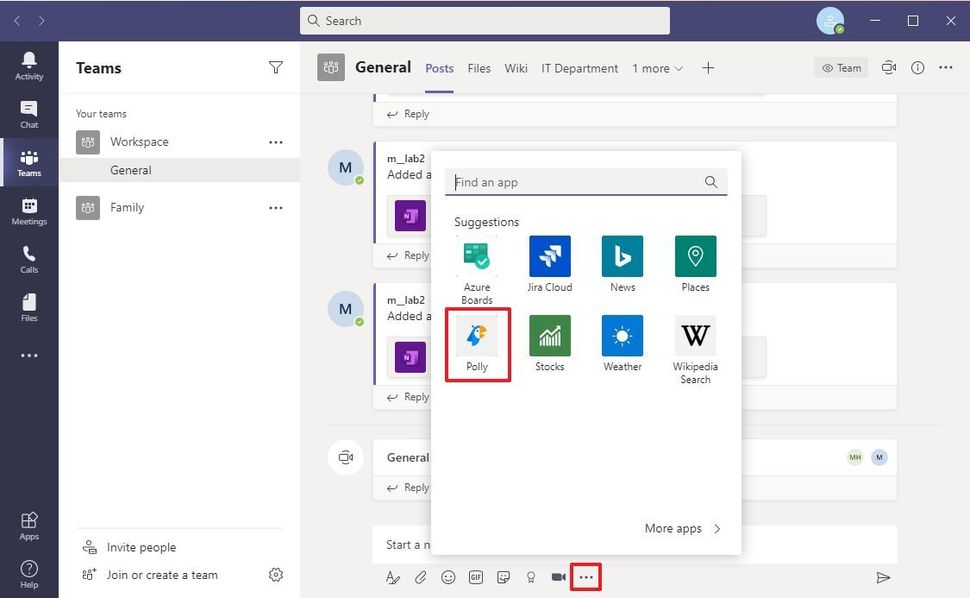
Task: Go to Activity in the left sidebar
Action: click(x=29, y=66)
